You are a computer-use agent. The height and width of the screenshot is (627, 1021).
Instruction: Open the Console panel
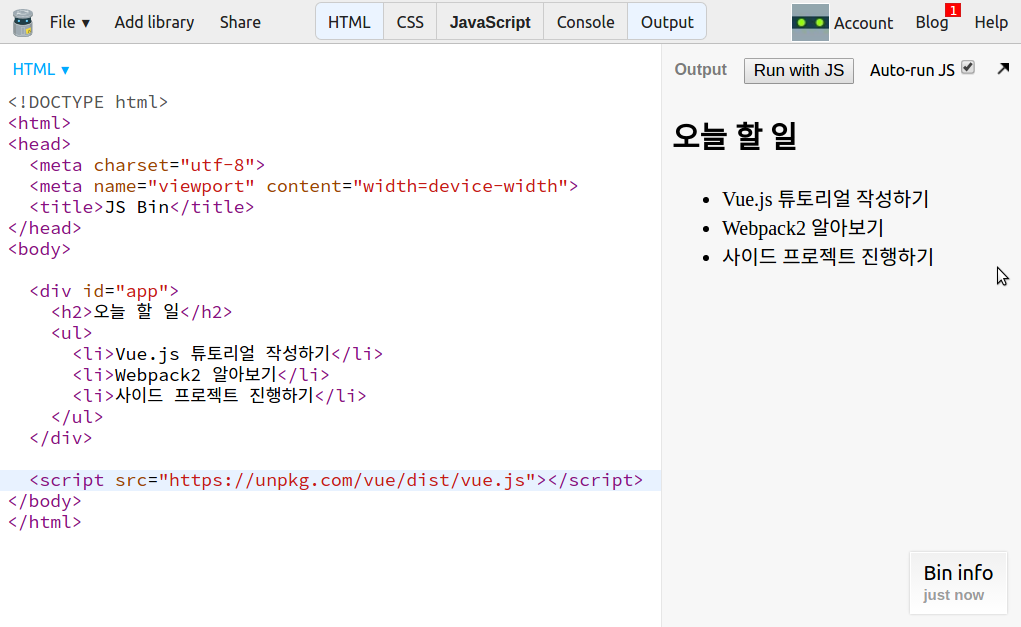585,22
